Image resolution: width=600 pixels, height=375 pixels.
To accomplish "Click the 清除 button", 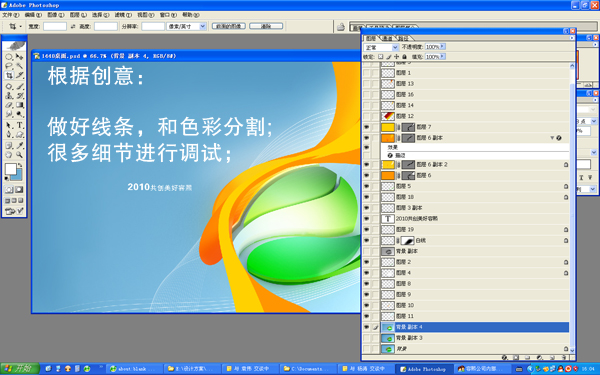I will 266,26.
